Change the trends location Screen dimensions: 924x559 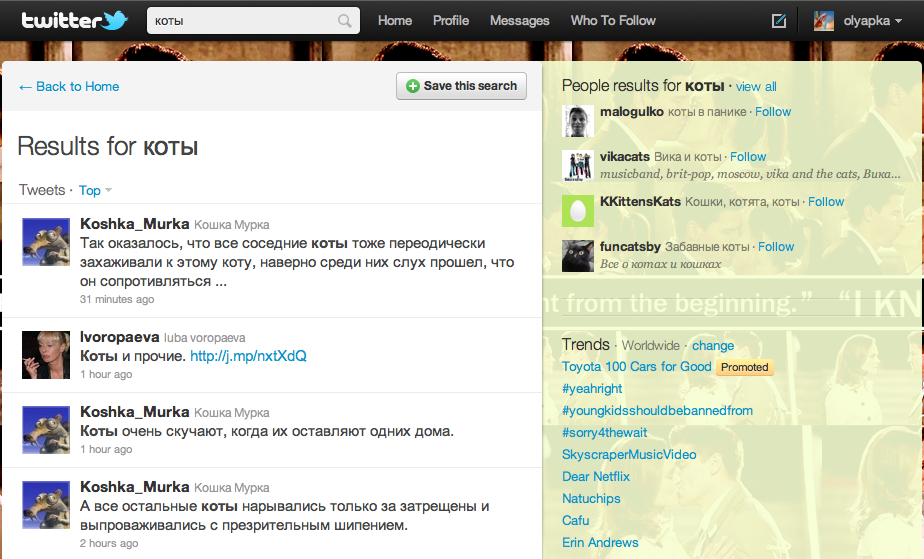pyautogui.click(x=713, y=346)
